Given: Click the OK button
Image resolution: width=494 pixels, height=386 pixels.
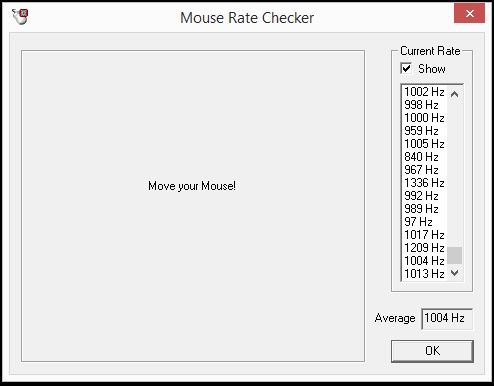Looking at the screenshot, I should point(432,351).
